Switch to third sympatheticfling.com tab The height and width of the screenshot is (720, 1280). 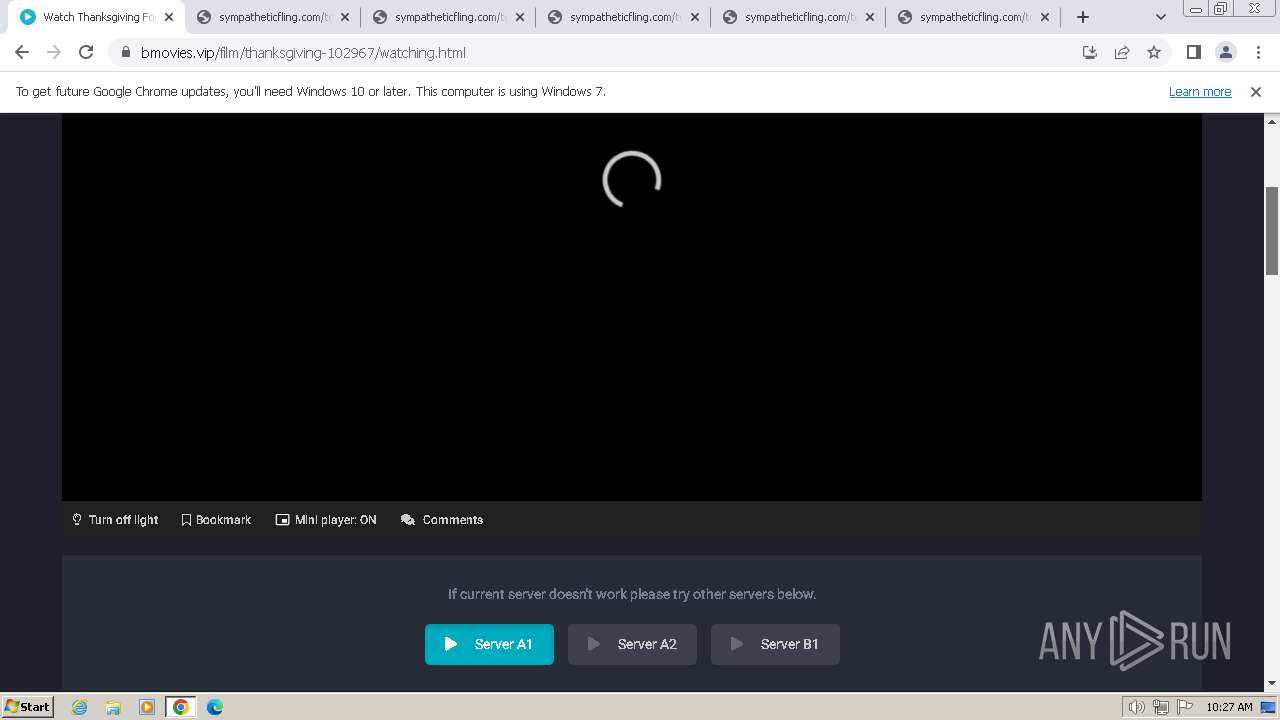[x=623, y=17]
